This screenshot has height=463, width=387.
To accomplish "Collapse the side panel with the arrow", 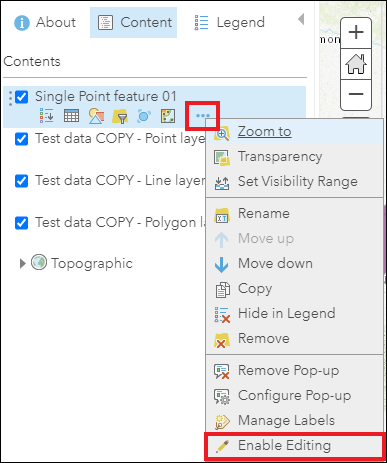I will [x=301, y=19].
